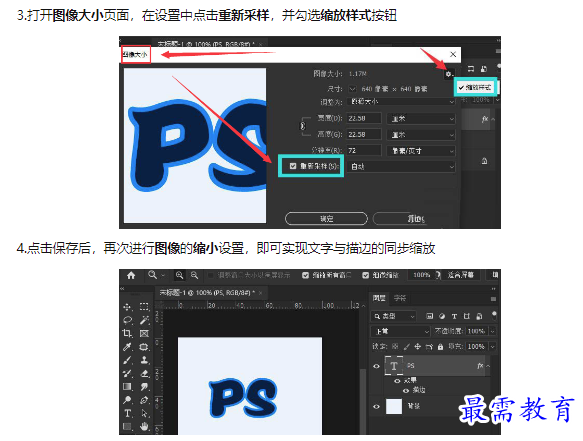
Task: Toggle the 重新采样 checkbox
Action: coord(293,166)
